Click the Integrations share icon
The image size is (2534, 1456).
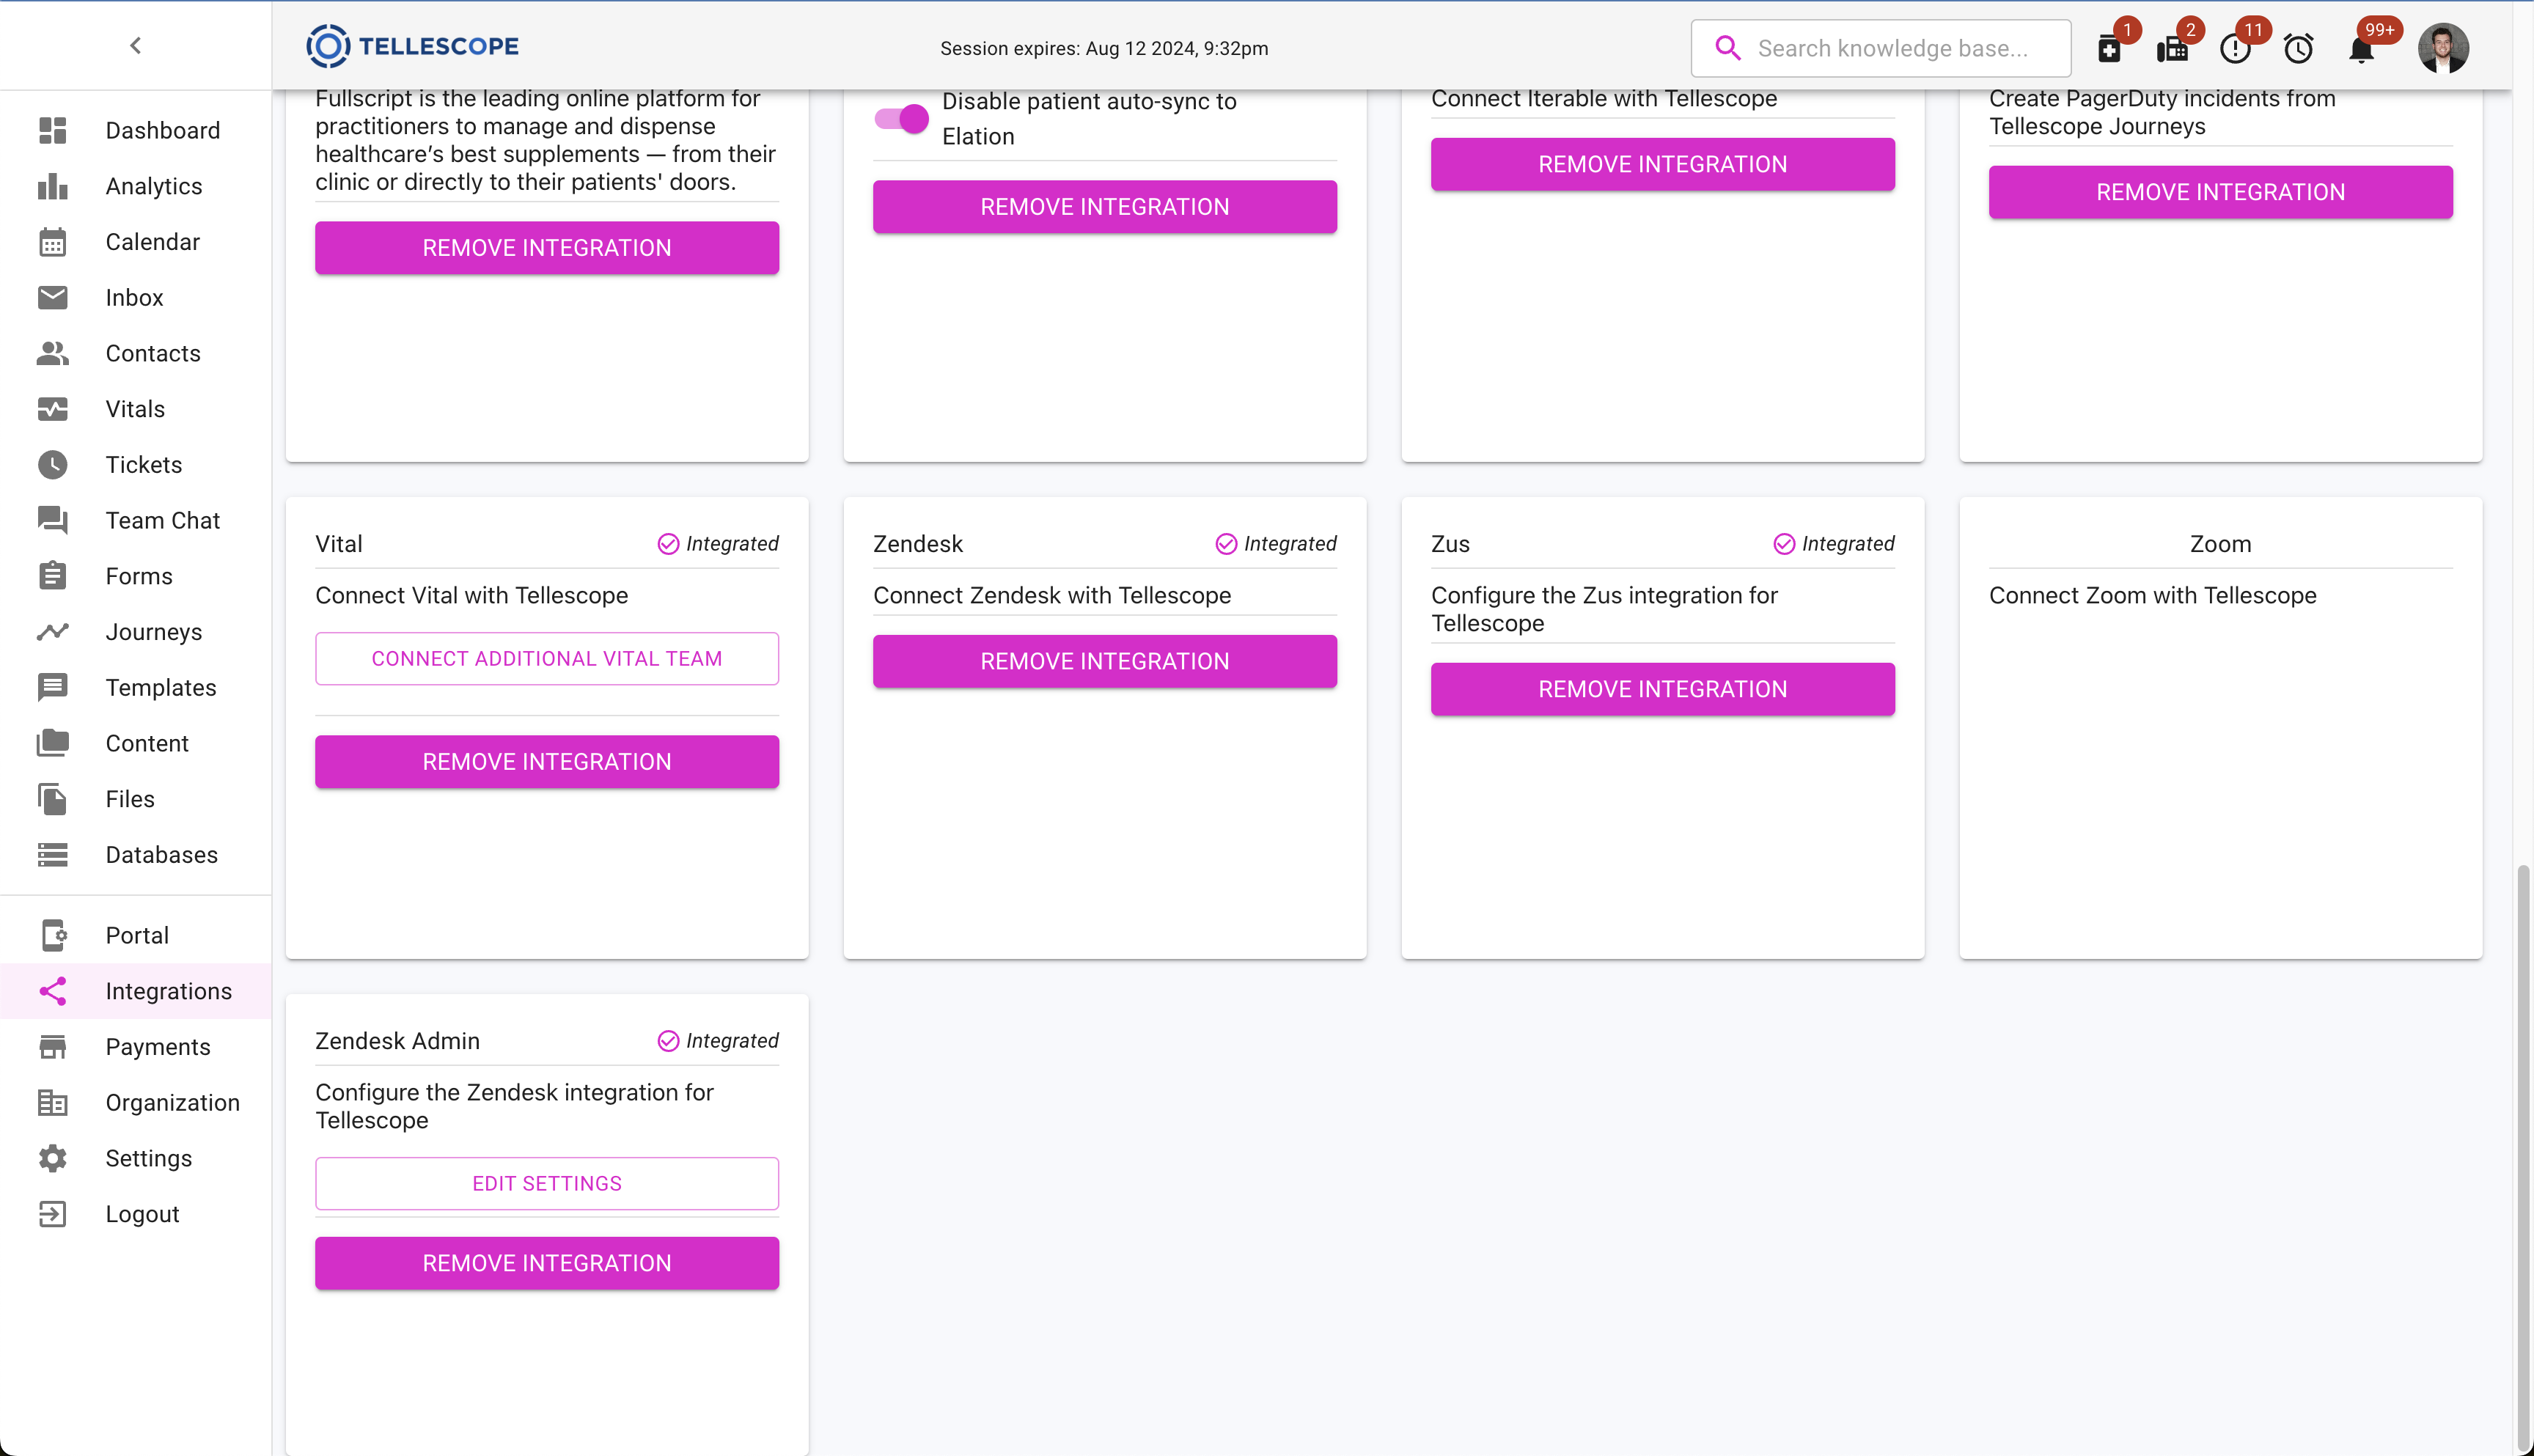pos(53,991)
